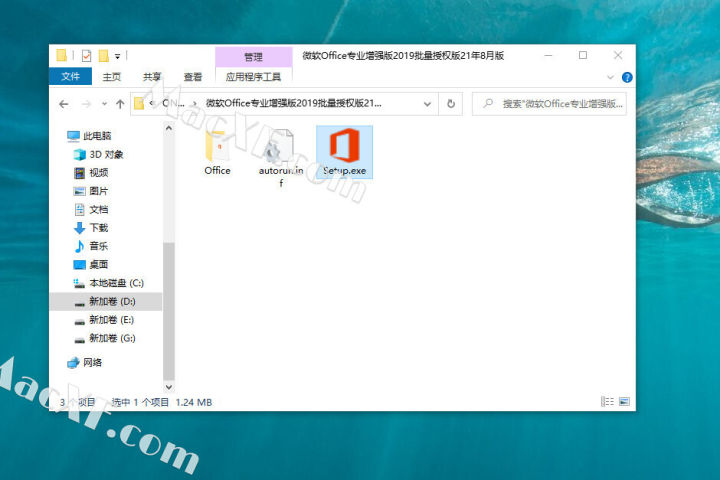Switch to large icons view in status bar
Screen dimensions: 720x480
pos(624,402)
